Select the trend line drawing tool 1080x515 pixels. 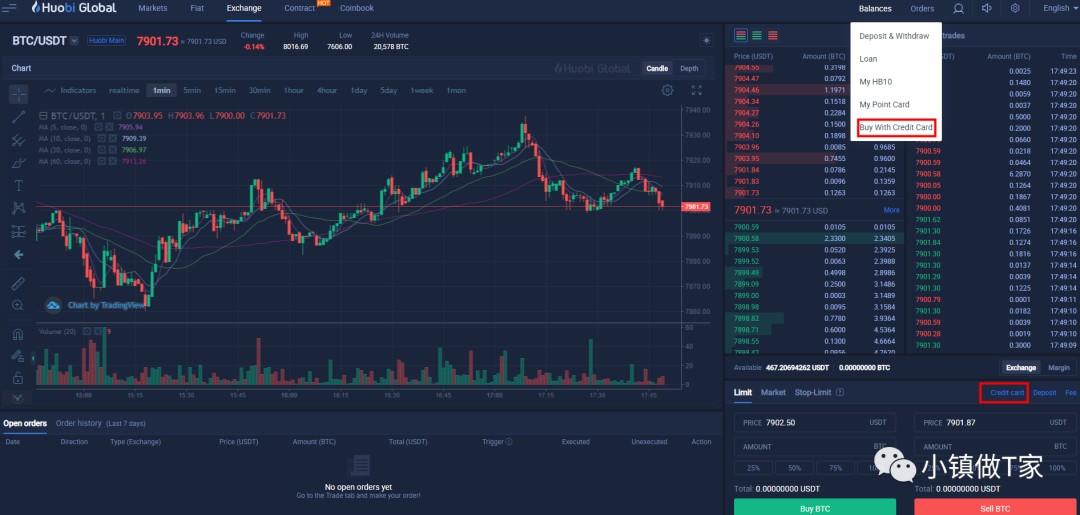(19, 117)
